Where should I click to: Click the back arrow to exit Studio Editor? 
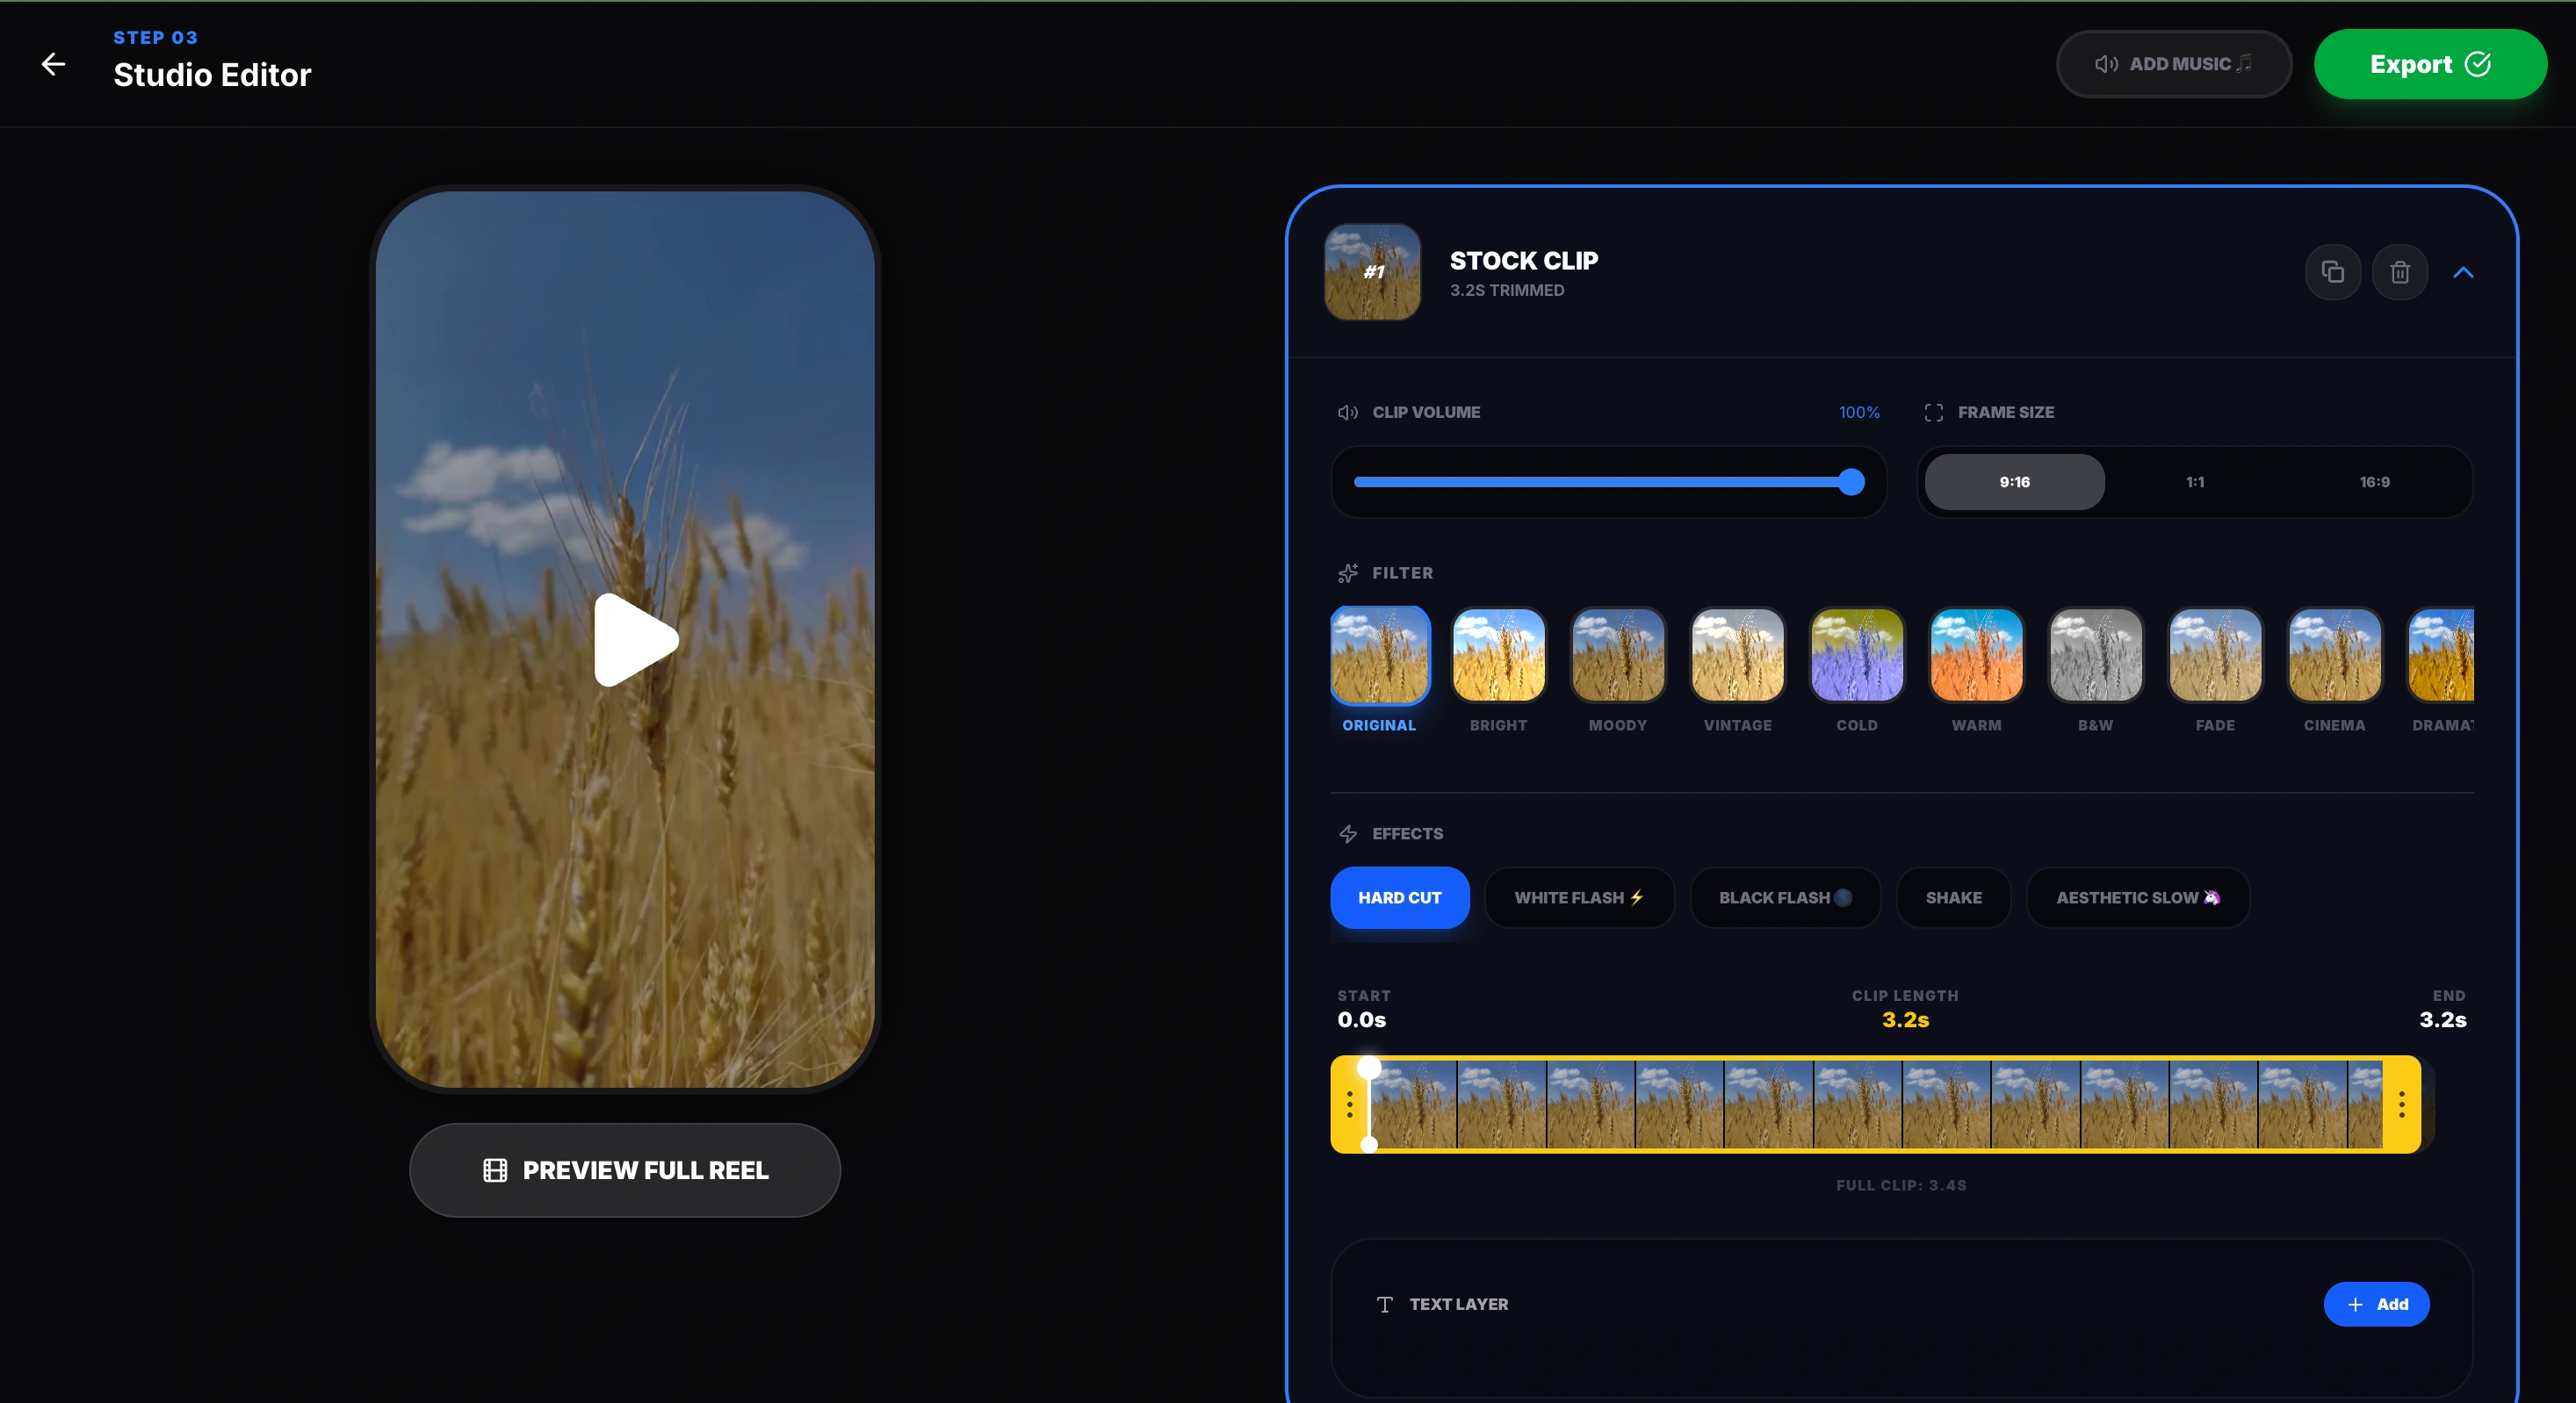[53, 64]
